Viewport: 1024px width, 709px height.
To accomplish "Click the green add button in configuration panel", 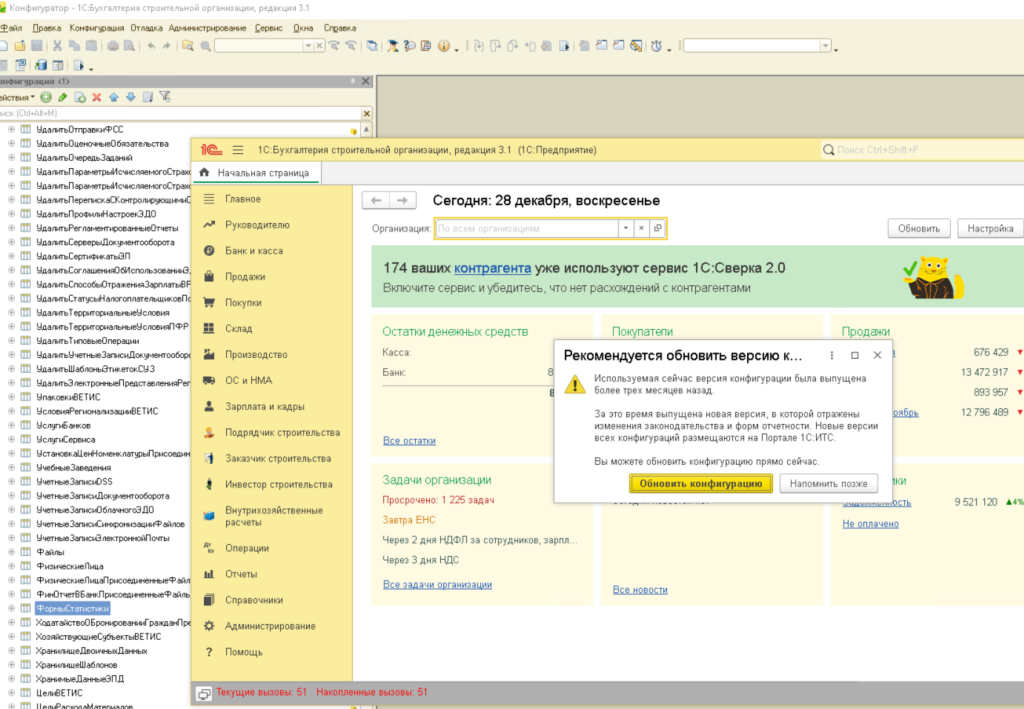I will (x=46, y=97).
